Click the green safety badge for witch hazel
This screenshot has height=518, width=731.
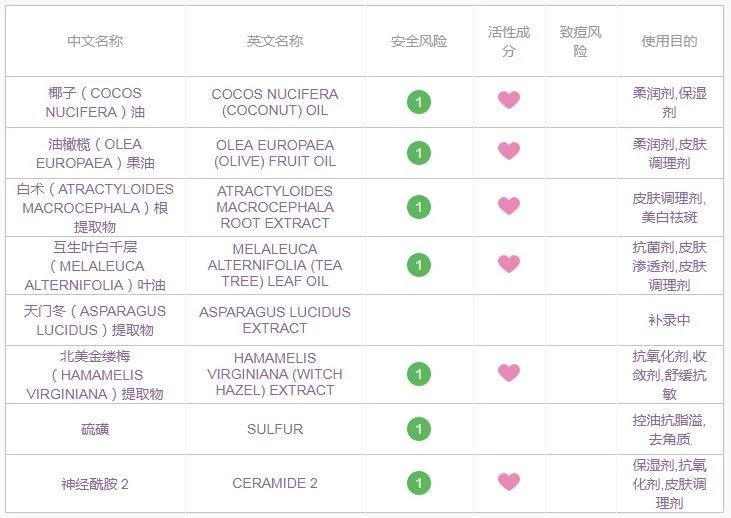[x=419, y=374]
